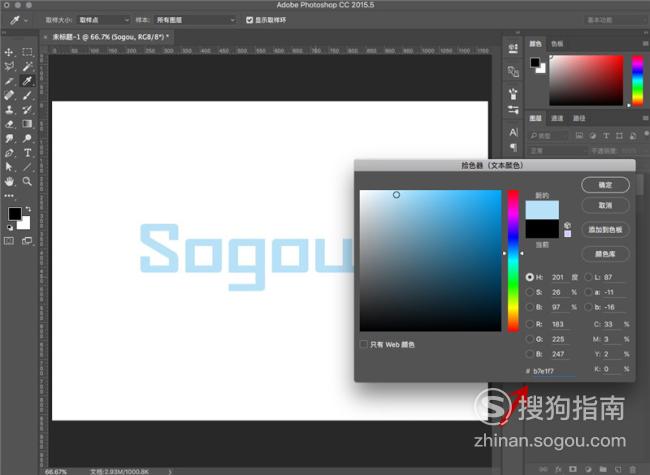This screenshot has width=650, height=475.
Task: Open the layer blend mode dropdown
Action: 558,150
